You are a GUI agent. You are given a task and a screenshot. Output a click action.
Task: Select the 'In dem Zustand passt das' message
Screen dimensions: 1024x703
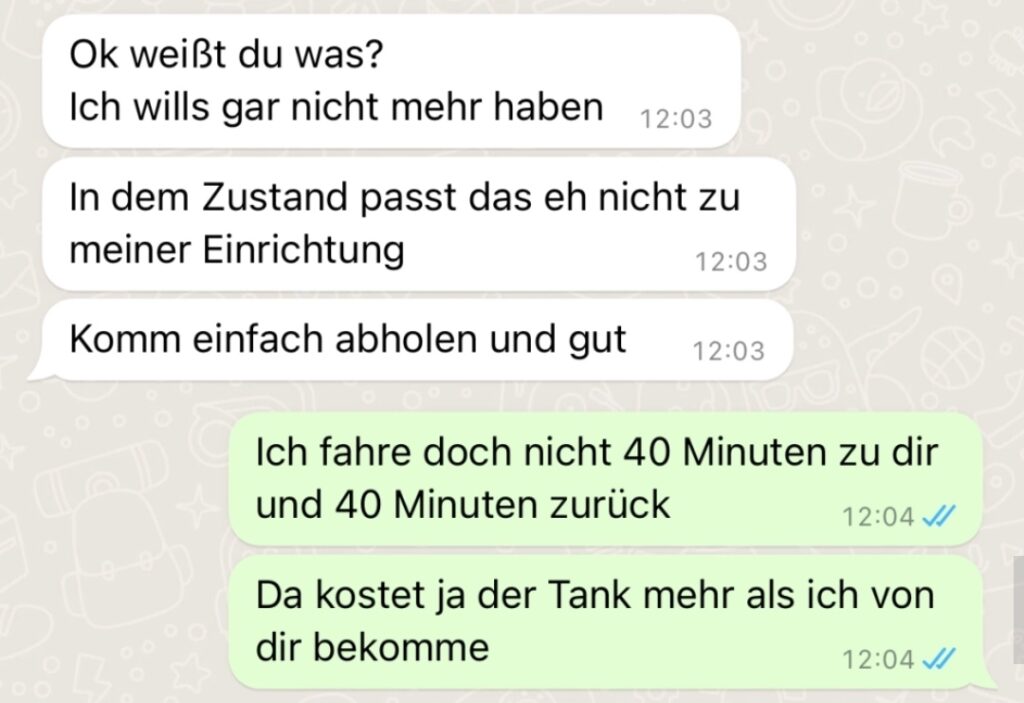pos(419,224)
